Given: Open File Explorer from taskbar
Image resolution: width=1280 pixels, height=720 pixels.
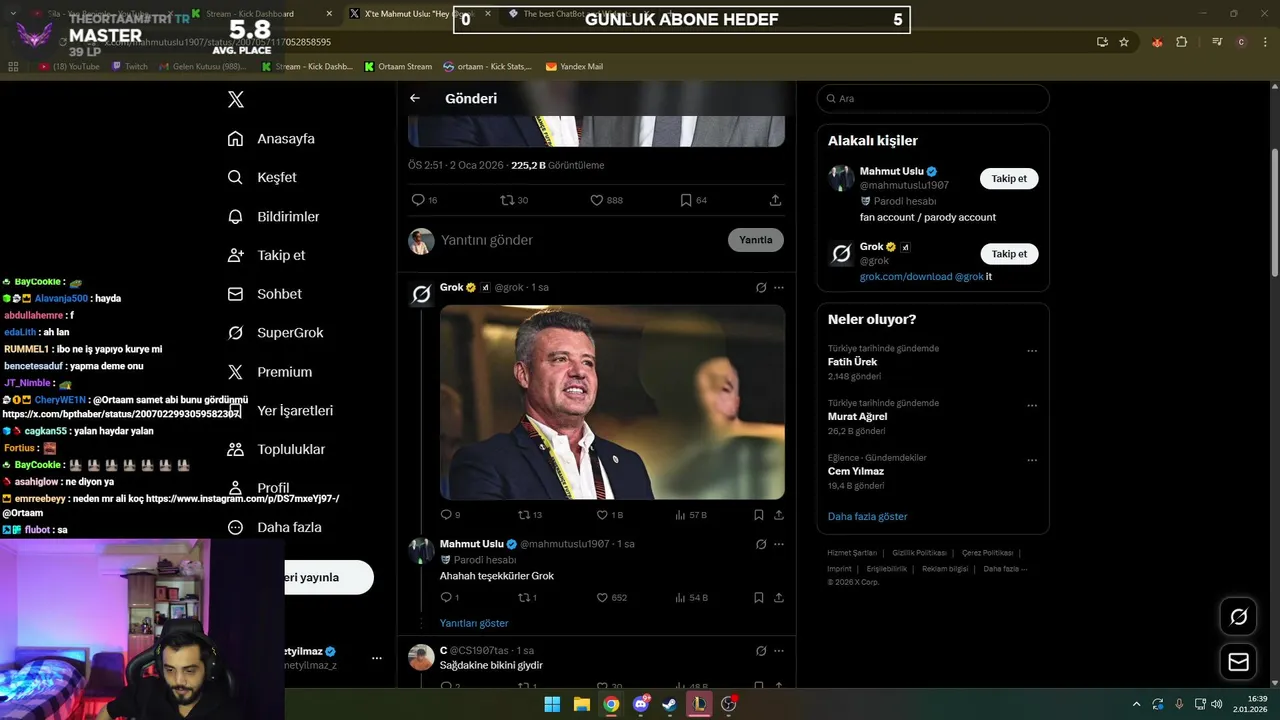Looking at the screenshot, I should pos(581,704).
